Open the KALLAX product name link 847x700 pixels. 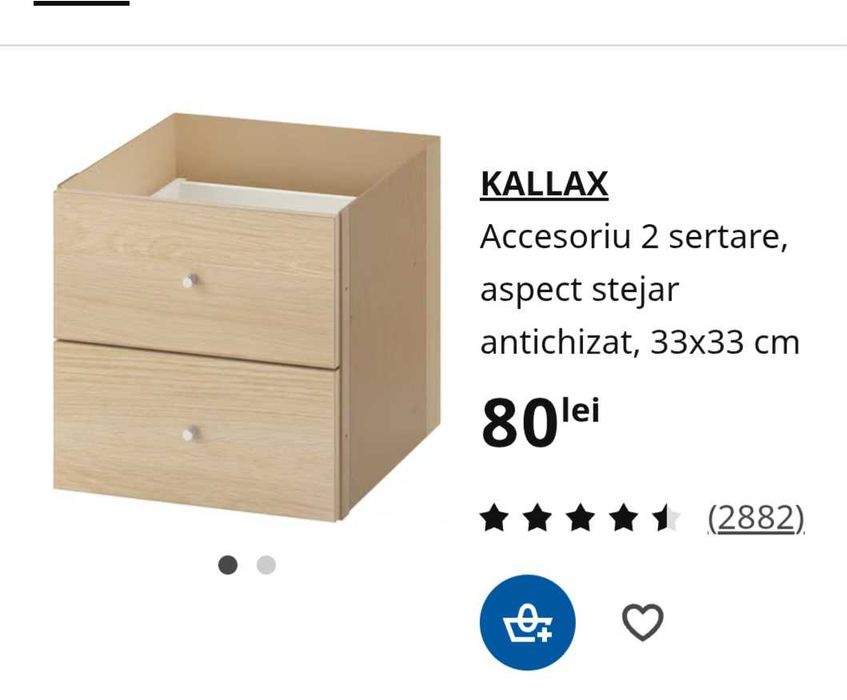(x=544, y=184)
